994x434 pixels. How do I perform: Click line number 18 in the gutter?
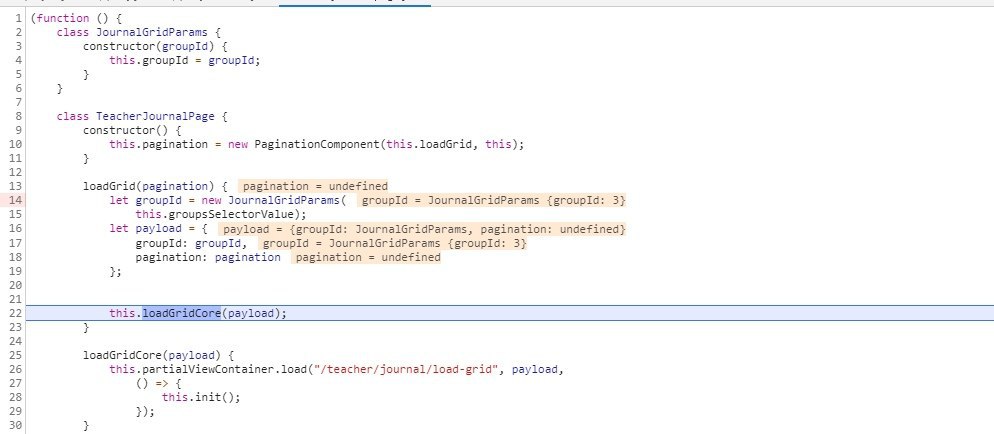16,257
